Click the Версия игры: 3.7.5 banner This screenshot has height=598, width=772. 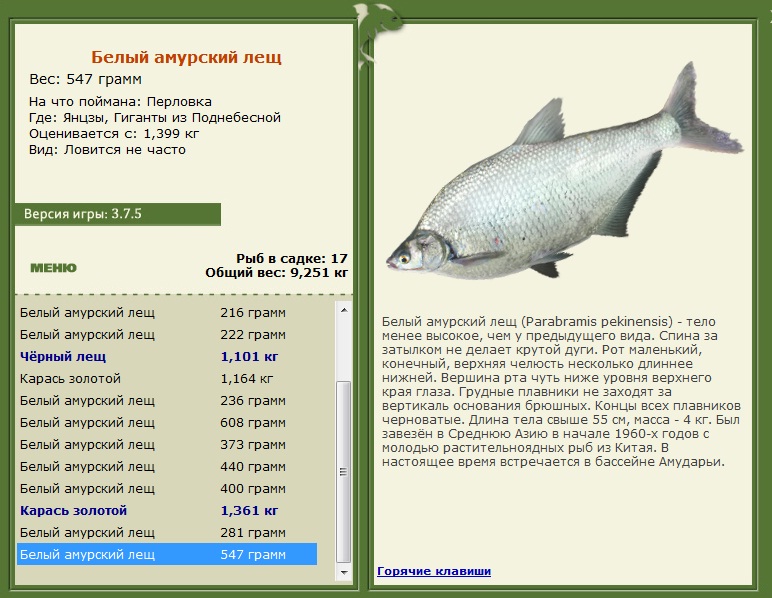tap(118, 214)
